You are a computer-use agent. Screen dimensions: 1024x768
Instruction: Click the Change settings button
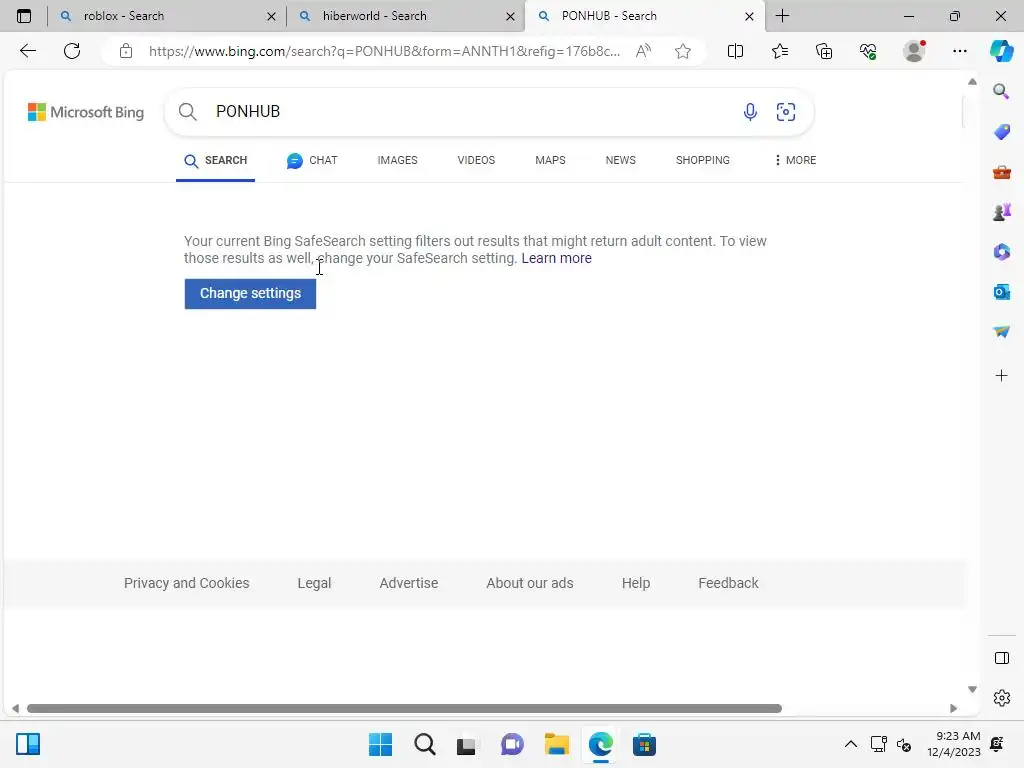pos(250,294)
